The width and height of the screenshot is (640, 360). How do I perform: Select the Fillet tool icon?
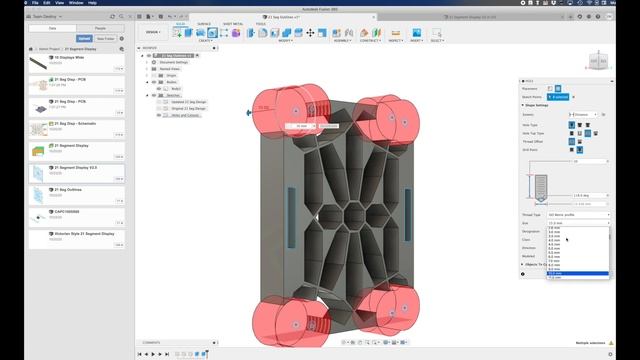pos(263,33)
